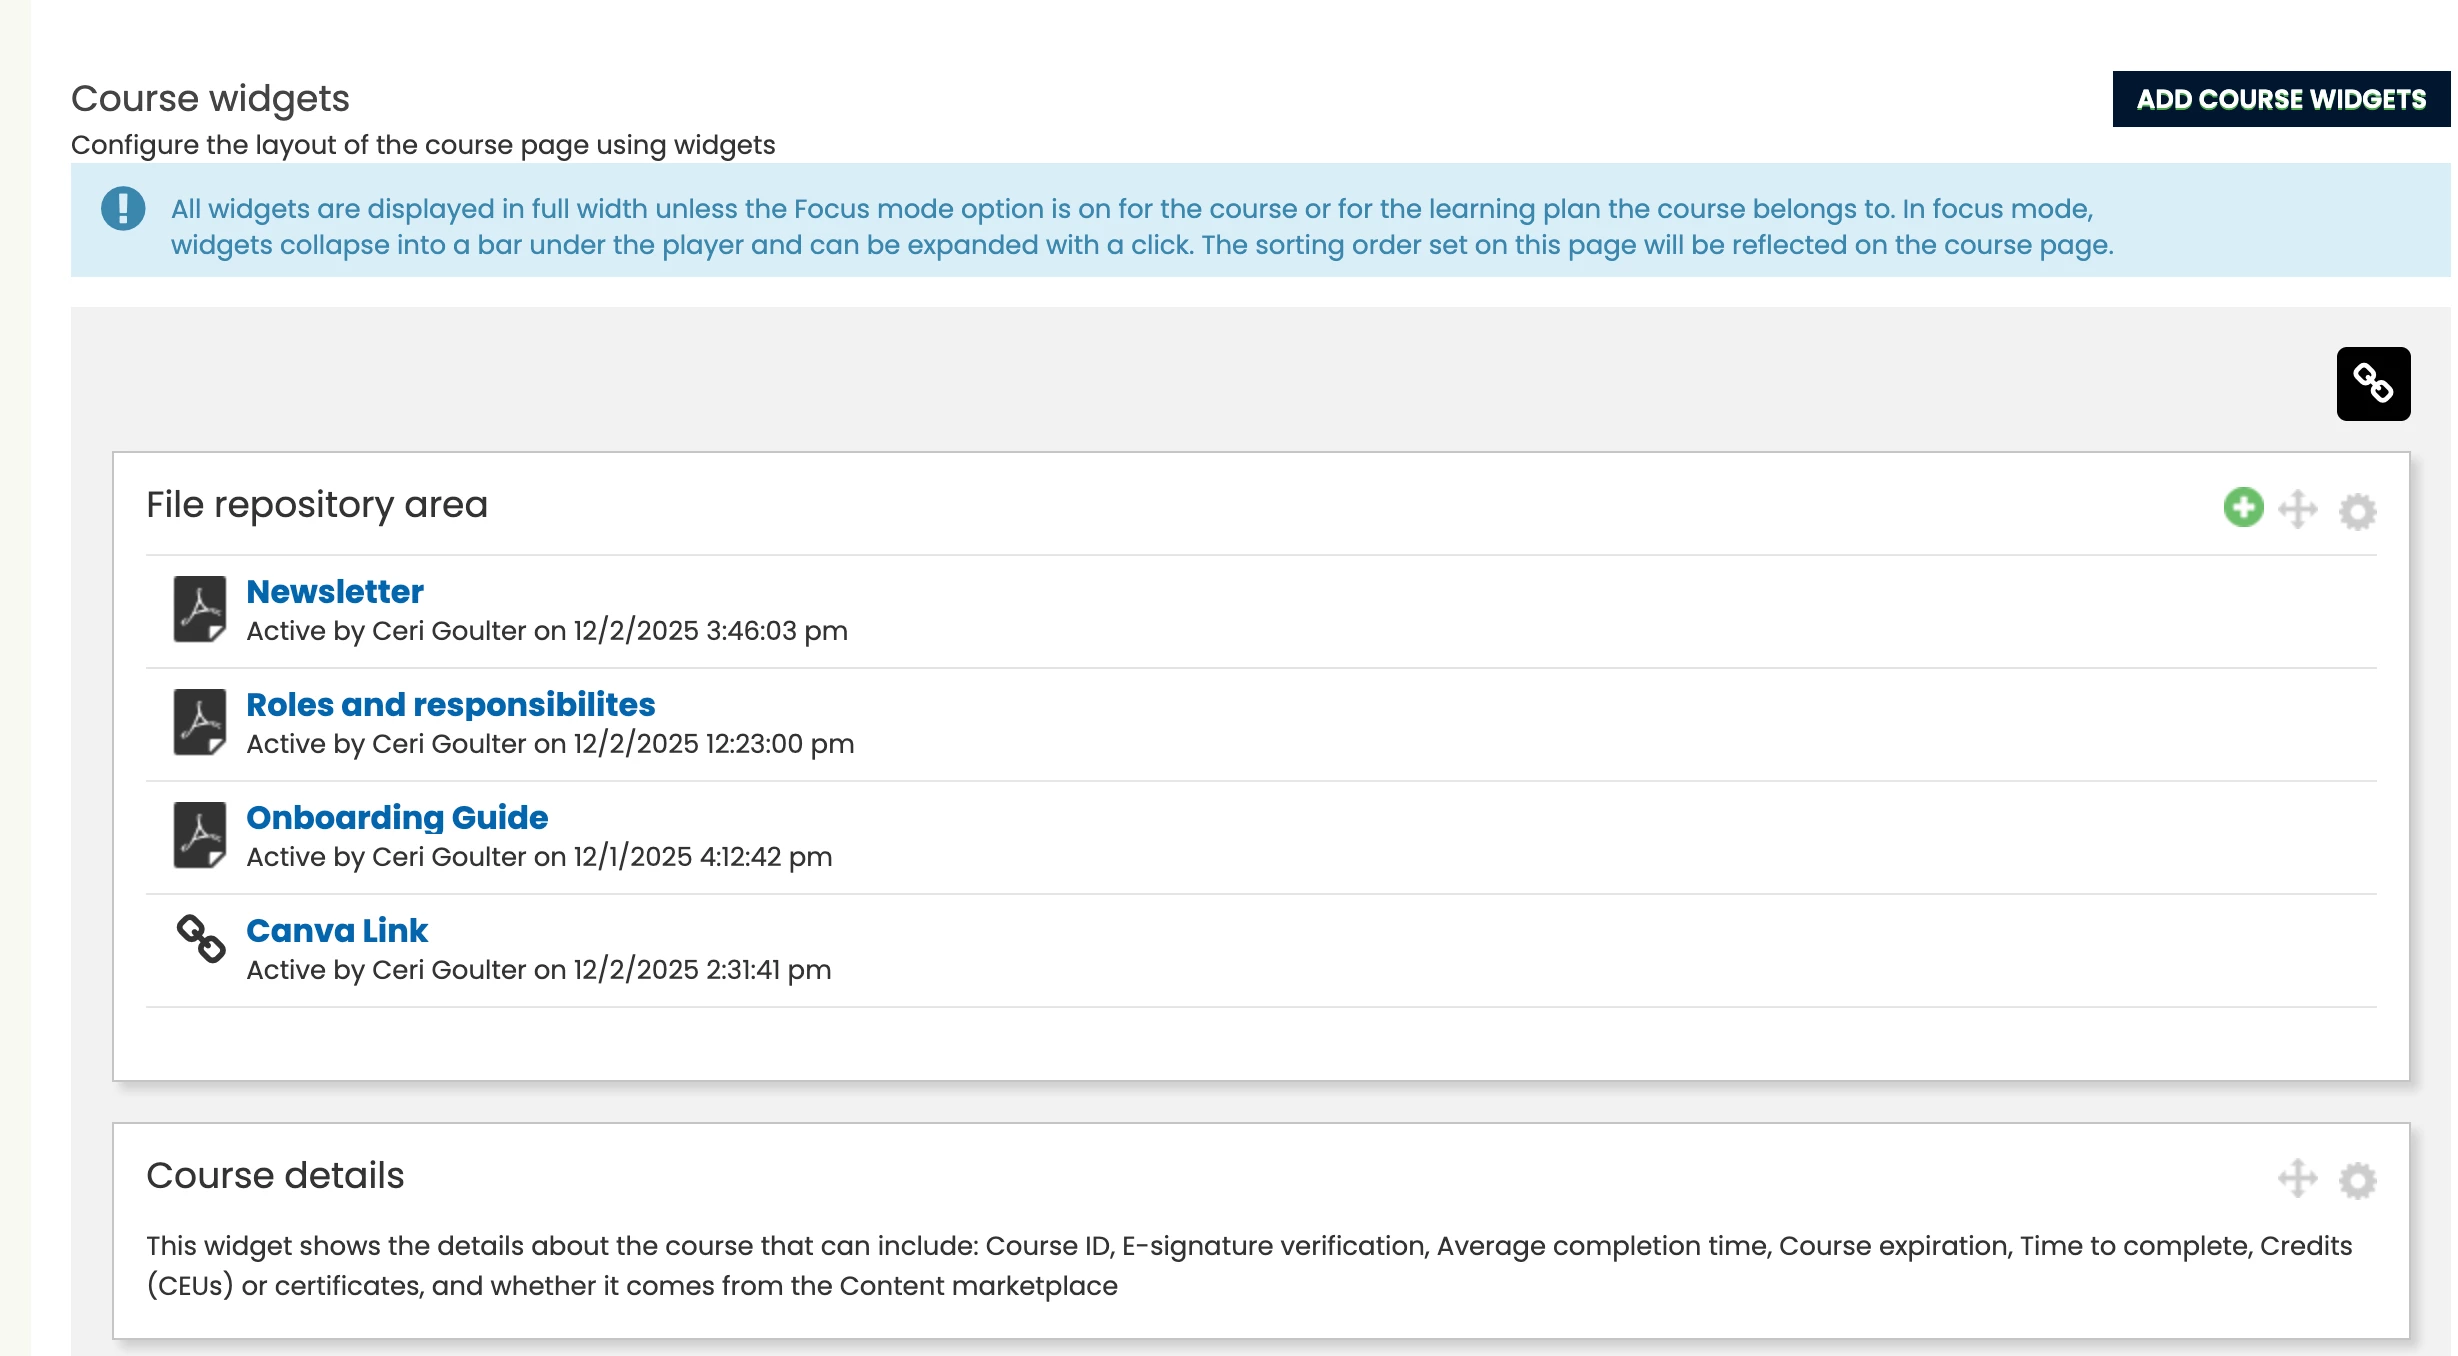
Task: Open the Onboarding Guide link
Action: 397,817
